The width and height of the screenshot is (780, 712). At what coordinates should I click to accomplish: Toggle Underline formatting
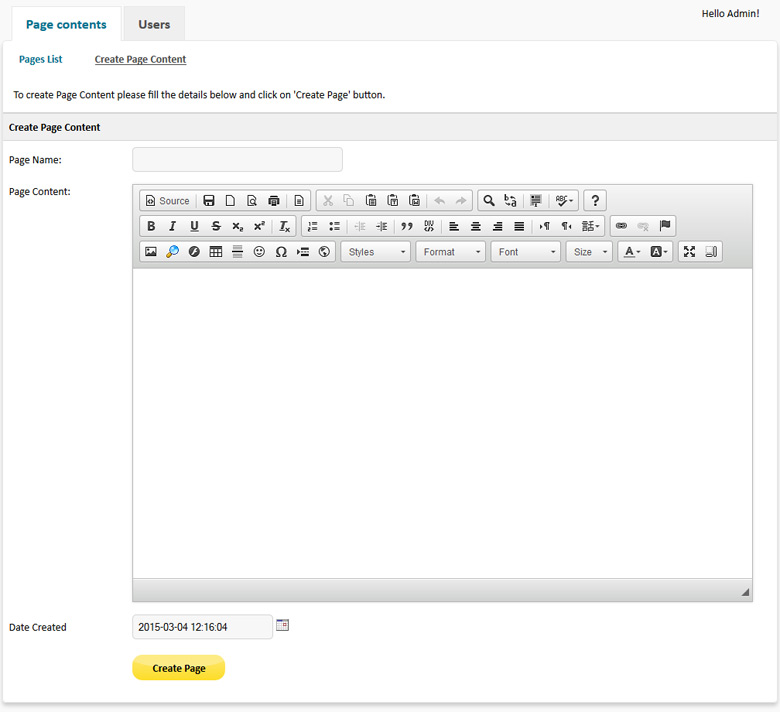click(195, 226)
